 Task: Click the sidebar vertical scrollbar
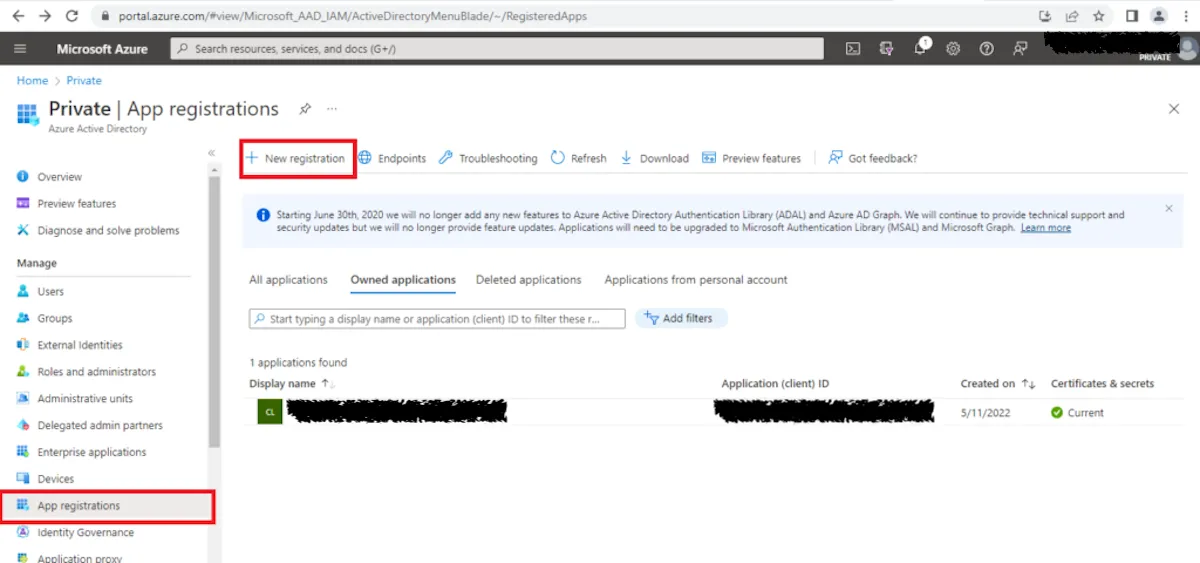click(214, 310)
